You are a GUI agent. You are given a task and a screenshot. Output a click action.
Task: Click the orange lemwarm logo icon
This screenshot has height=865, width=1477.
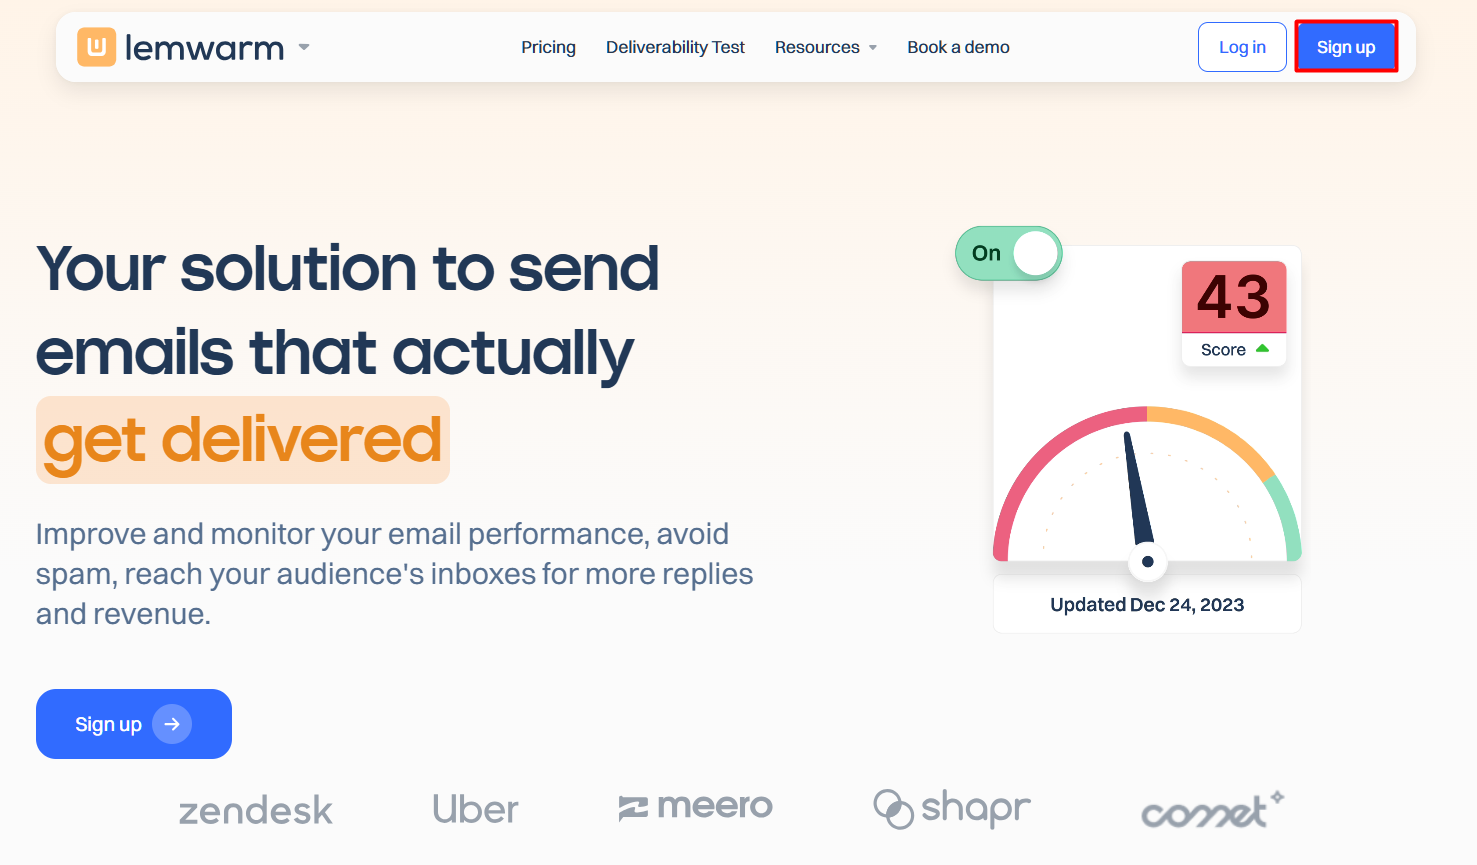click(x=97, y=47)
